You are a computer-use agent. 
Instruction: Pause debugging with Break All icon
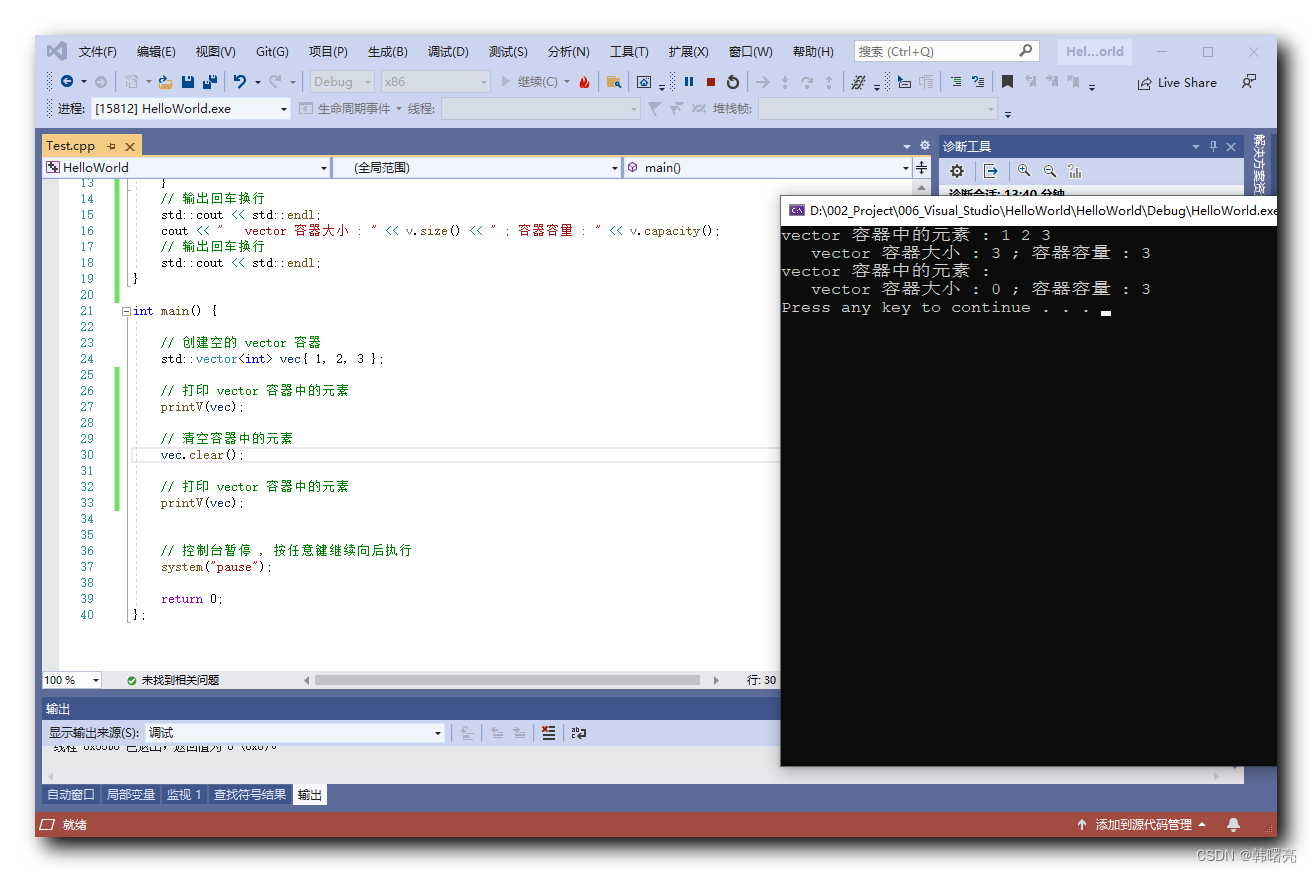[x=689, y=82]
